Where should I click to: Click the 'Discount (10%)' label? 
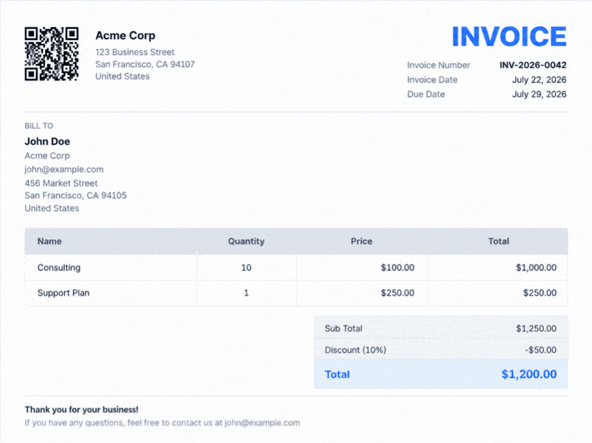tap(355, 350)
